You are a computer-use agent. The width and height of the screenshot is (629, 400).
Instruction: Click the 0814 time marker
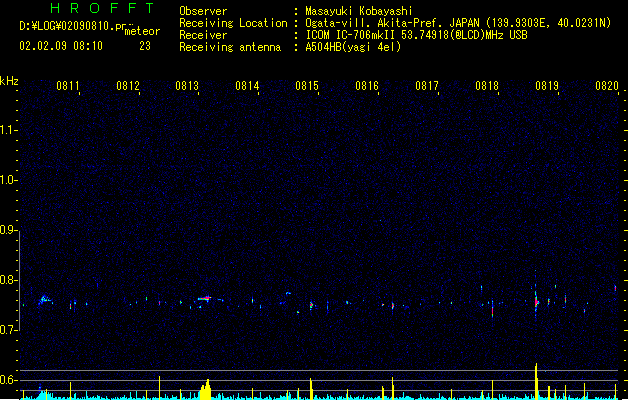(247, 85)
